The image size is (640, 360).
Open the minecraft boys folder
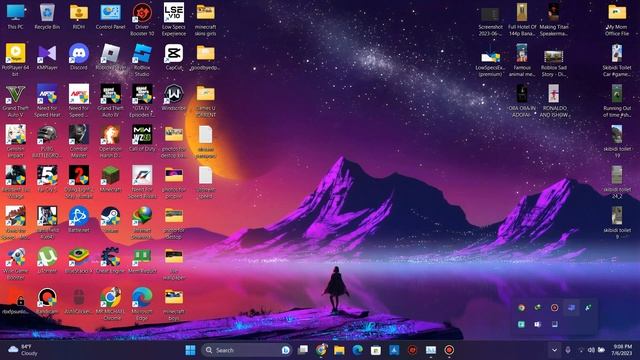(174, 303)
